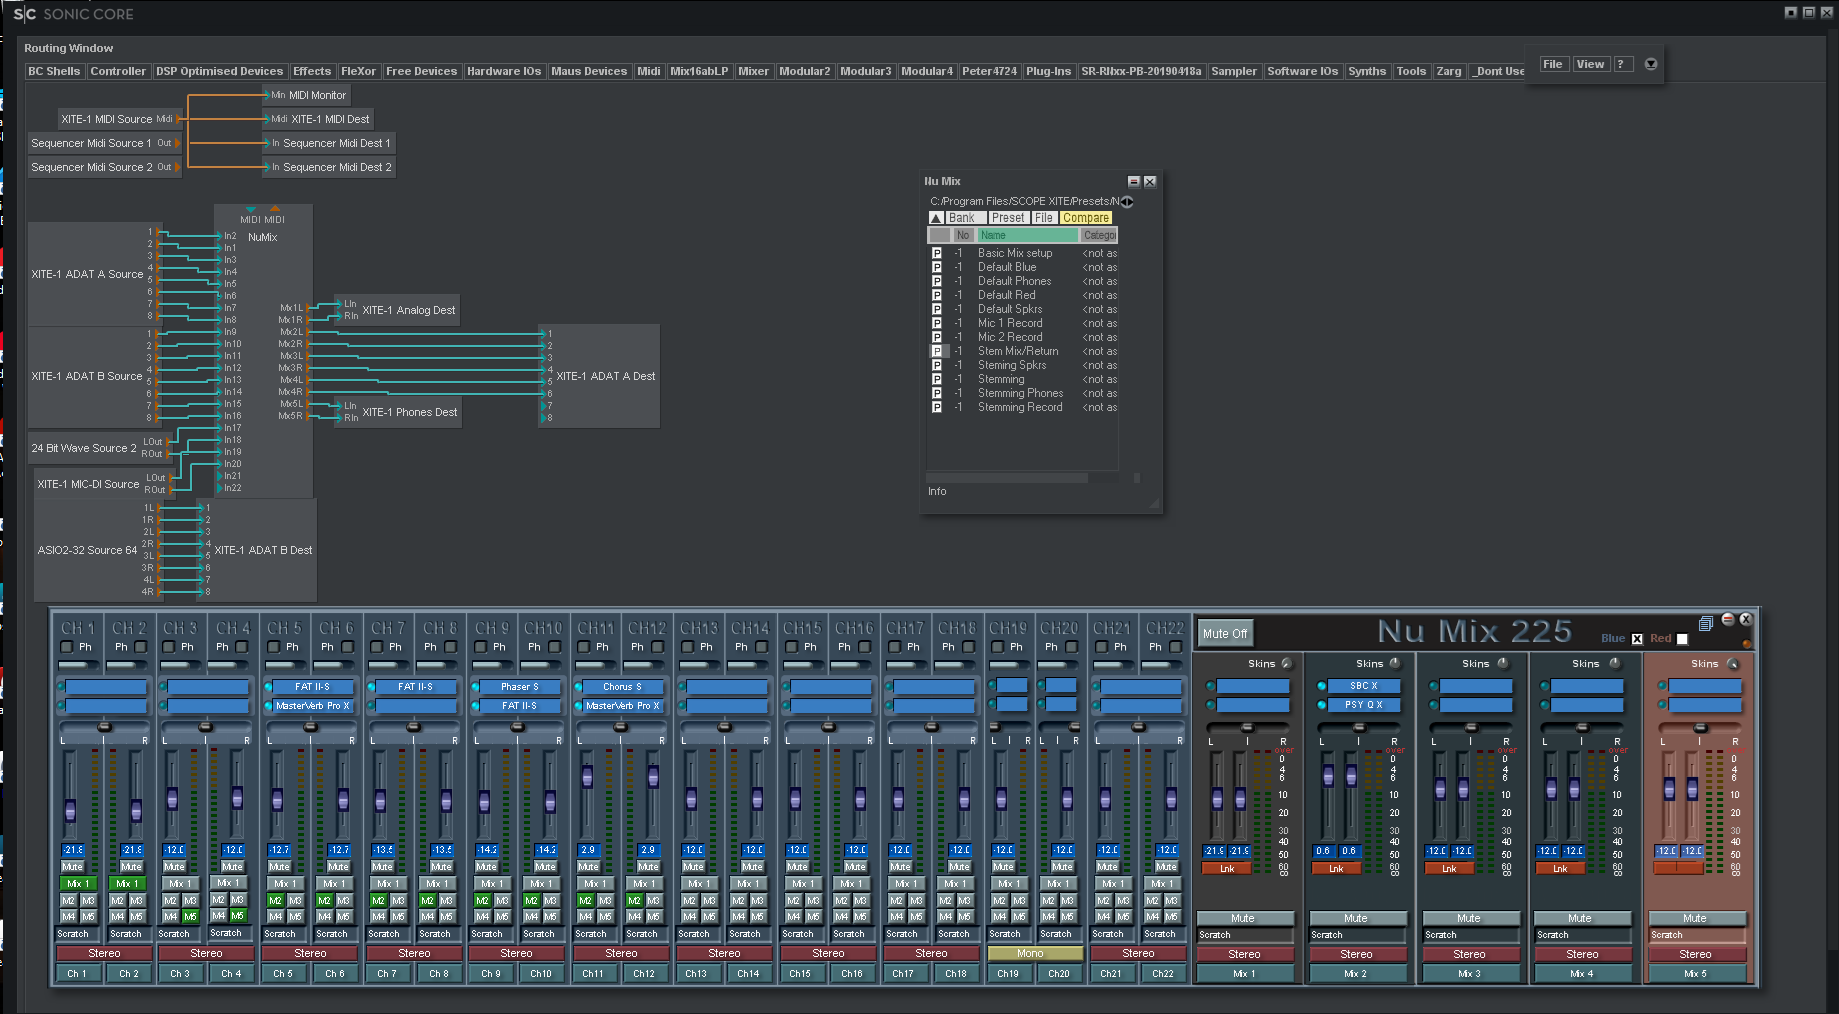Open the PSY Q X insert slot on Mix 2
Image resolution: width=1839 pixels, height=1014 pixels.
point(1363,705)
